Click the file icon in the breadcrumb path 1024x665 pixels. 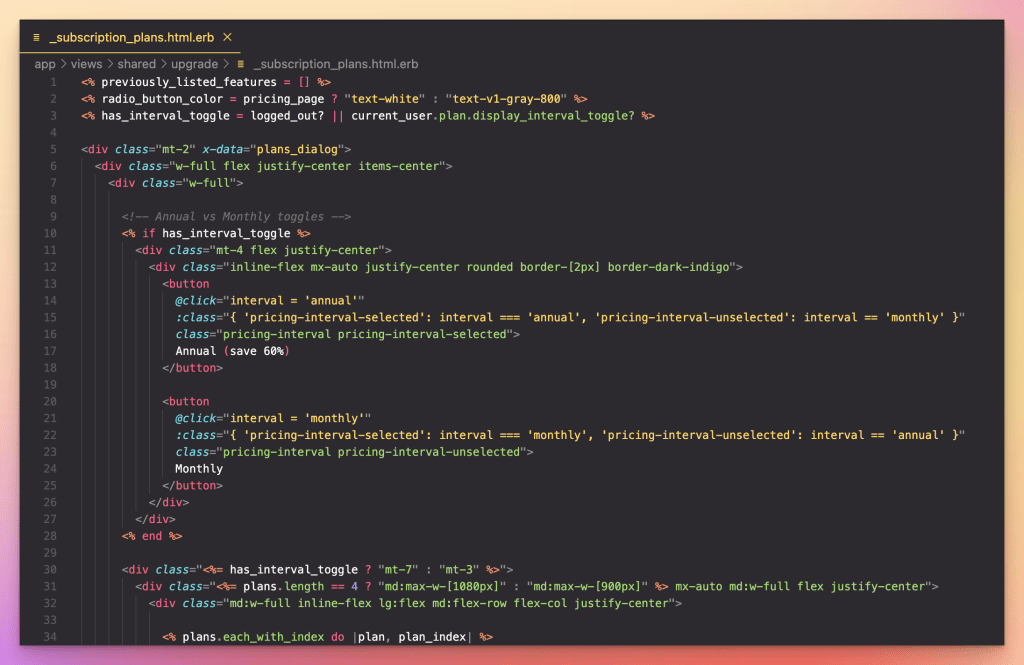click(241, 64)
